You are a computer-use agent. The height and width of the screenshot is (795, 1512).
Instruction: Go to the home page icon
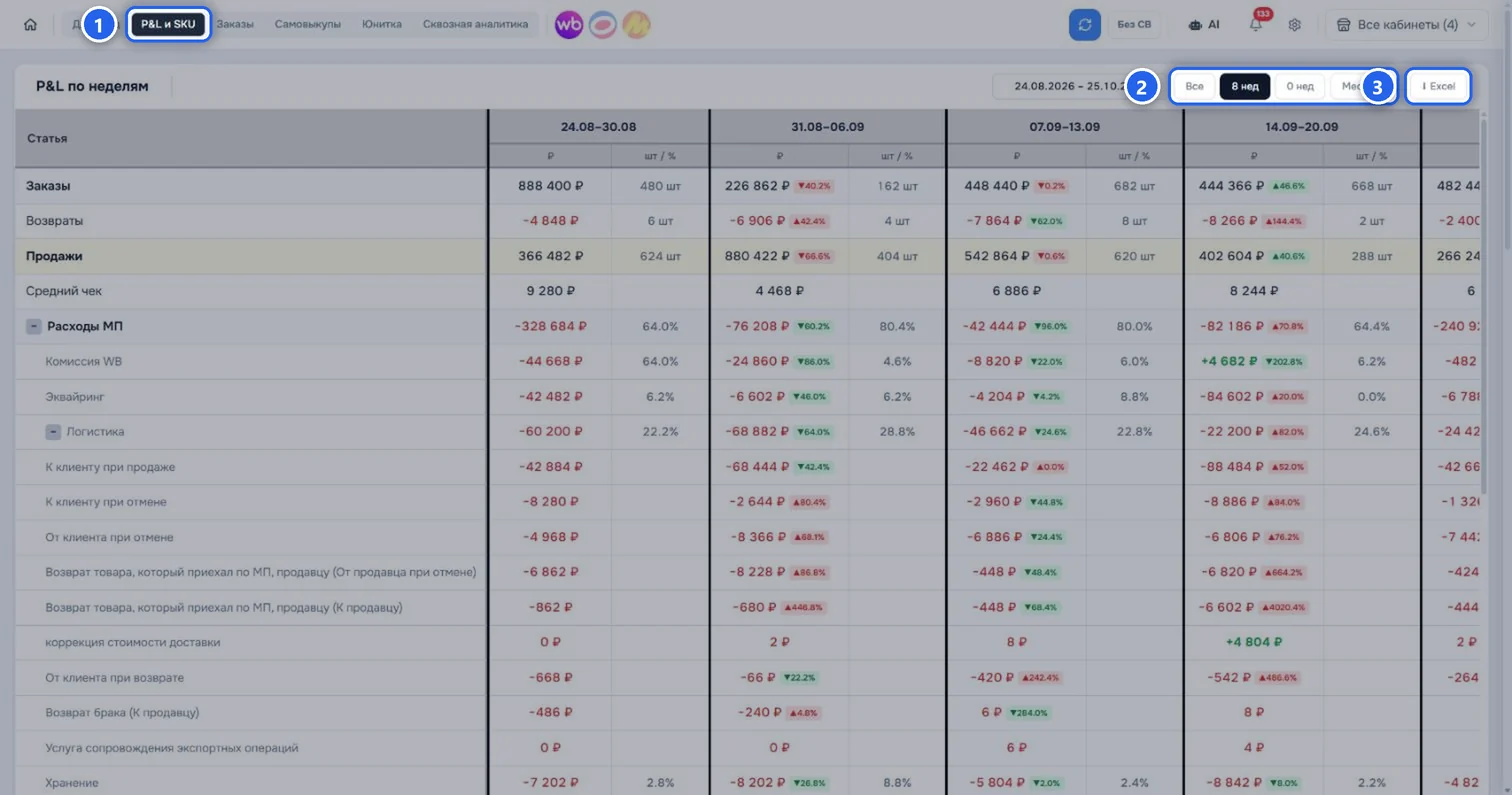point(30,25)
